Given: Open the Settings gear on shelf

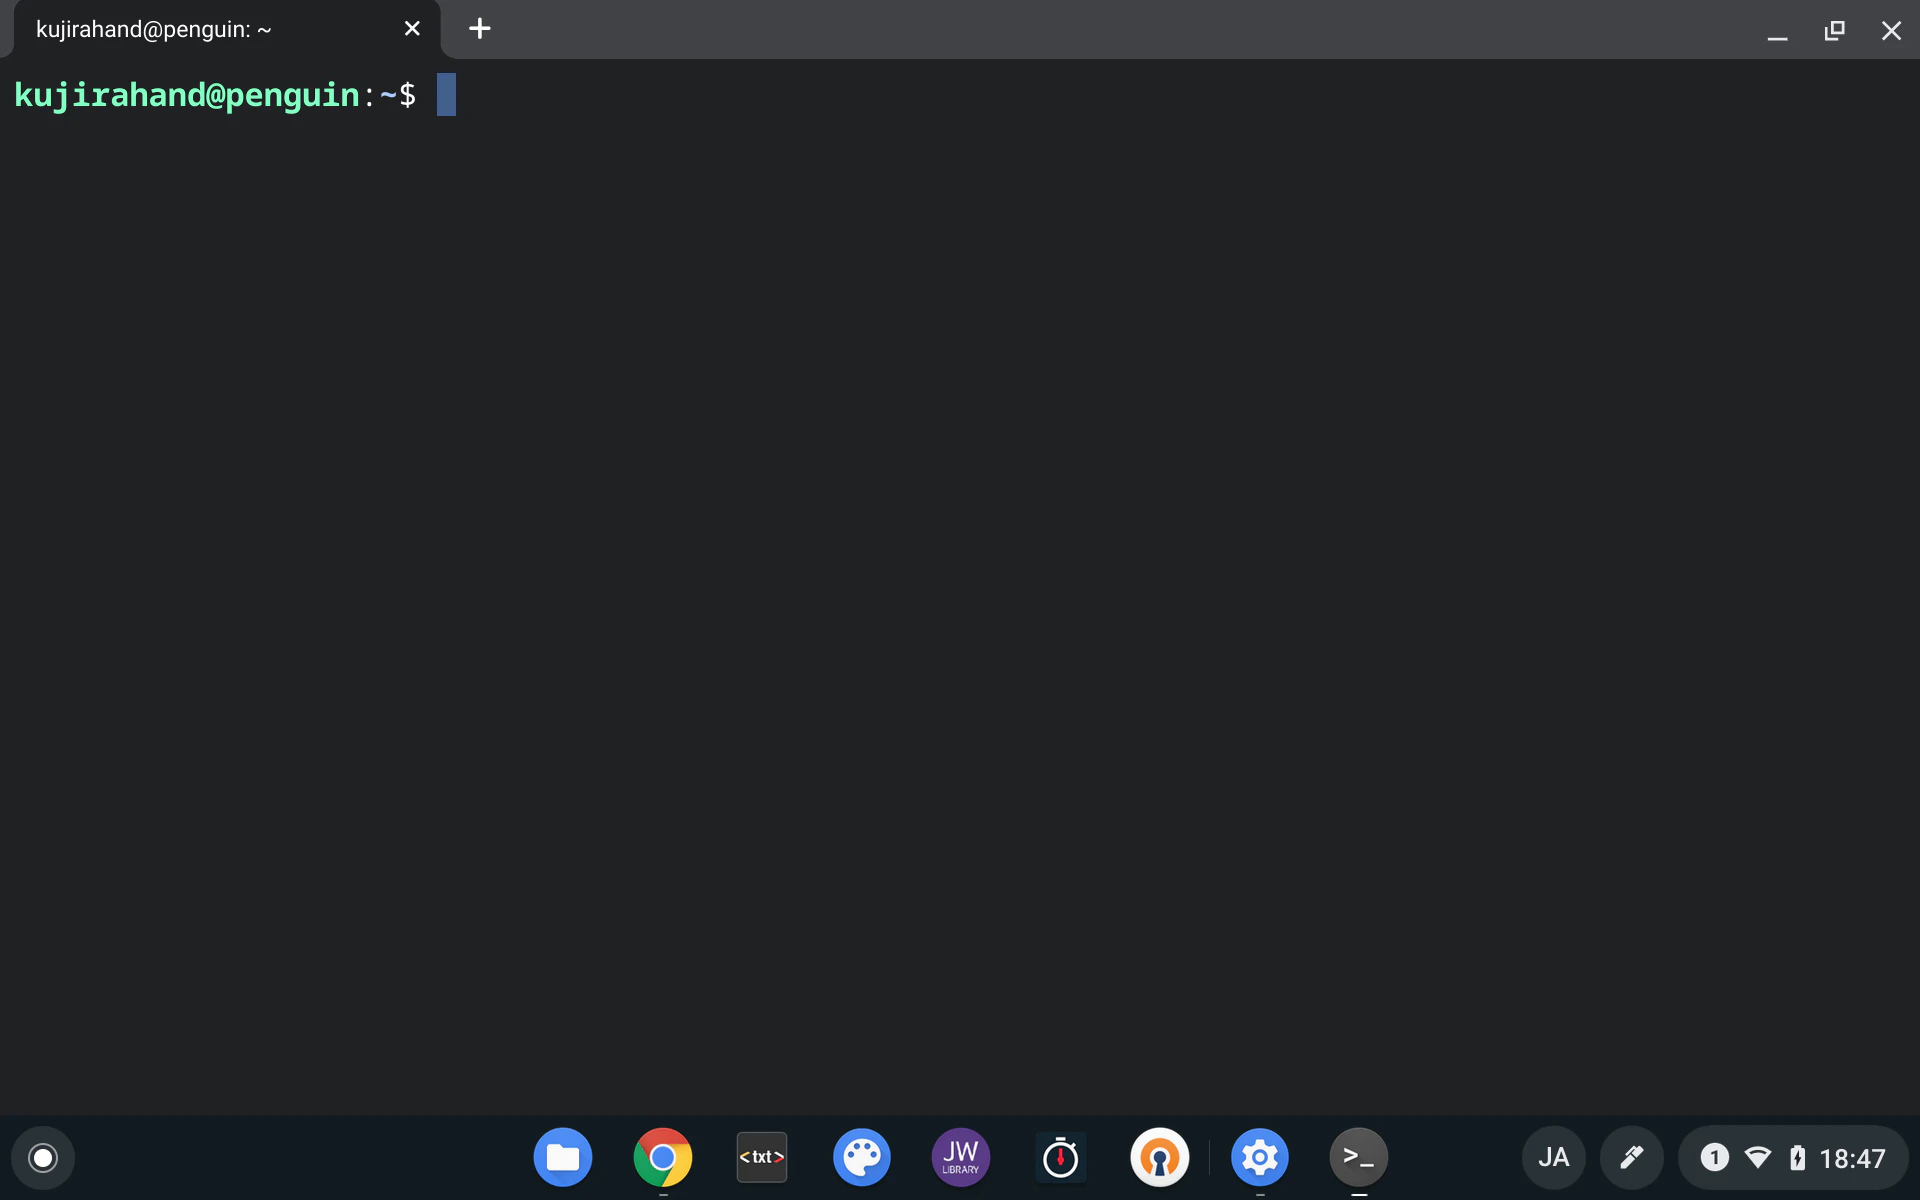Looking at the screenshot, I should point(1259,1158).
